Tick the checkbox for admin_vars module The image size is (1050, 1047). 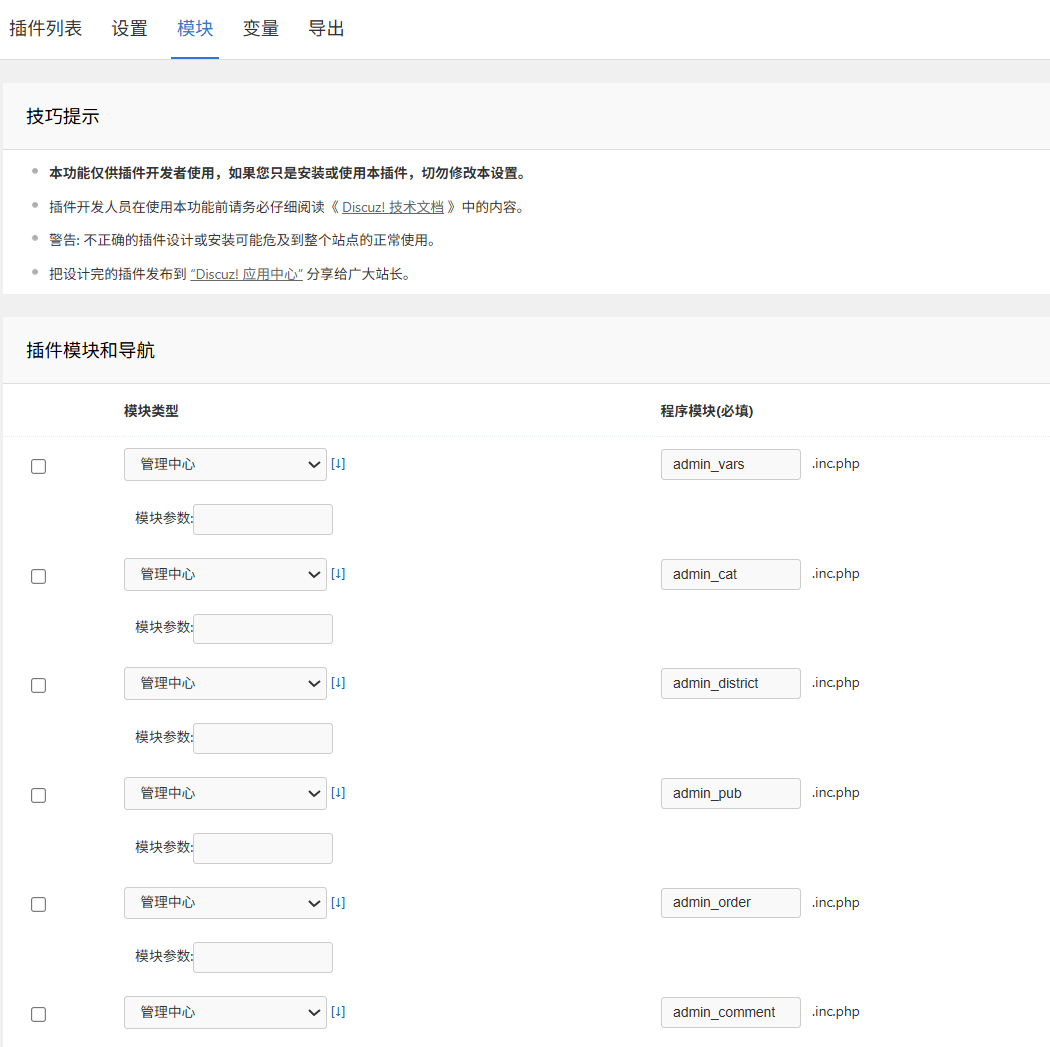click(x=39, y=466)
